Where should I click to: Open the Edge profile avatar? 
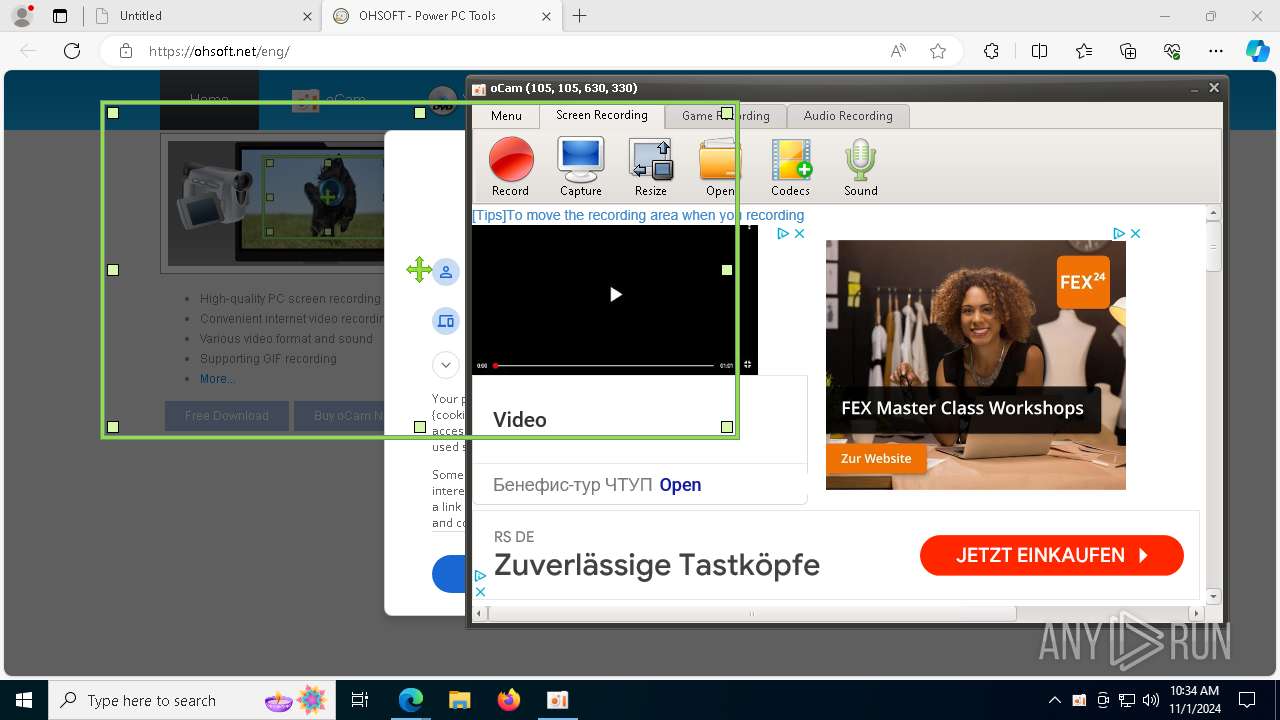pos(22,16)
